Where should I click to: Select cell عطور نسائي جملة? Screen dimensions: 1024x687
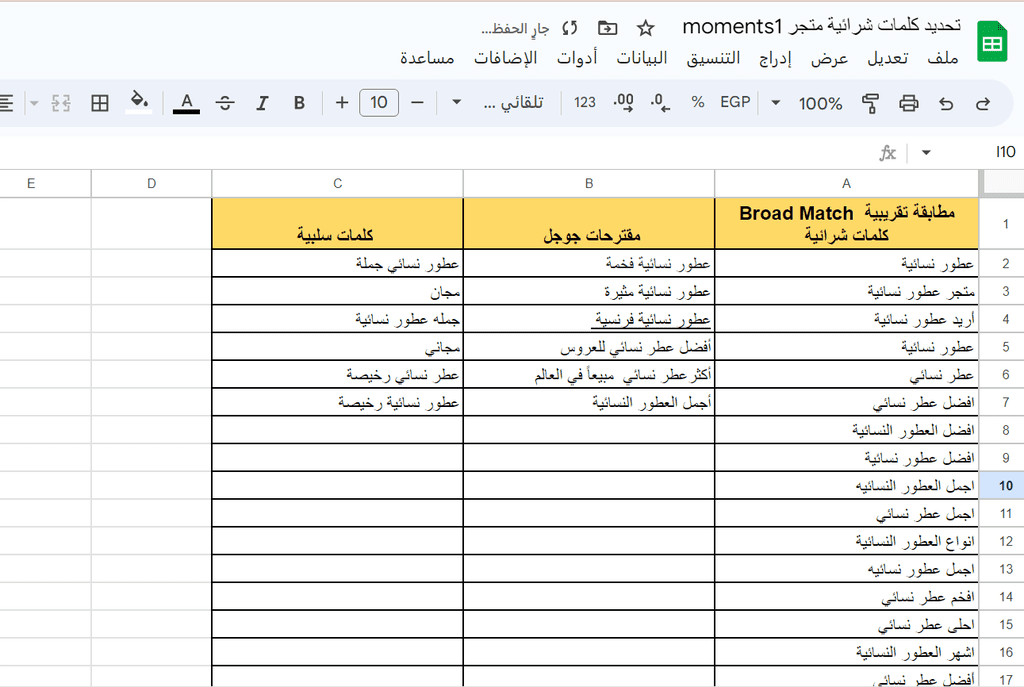pyautogui.click(x=338, y=263)
